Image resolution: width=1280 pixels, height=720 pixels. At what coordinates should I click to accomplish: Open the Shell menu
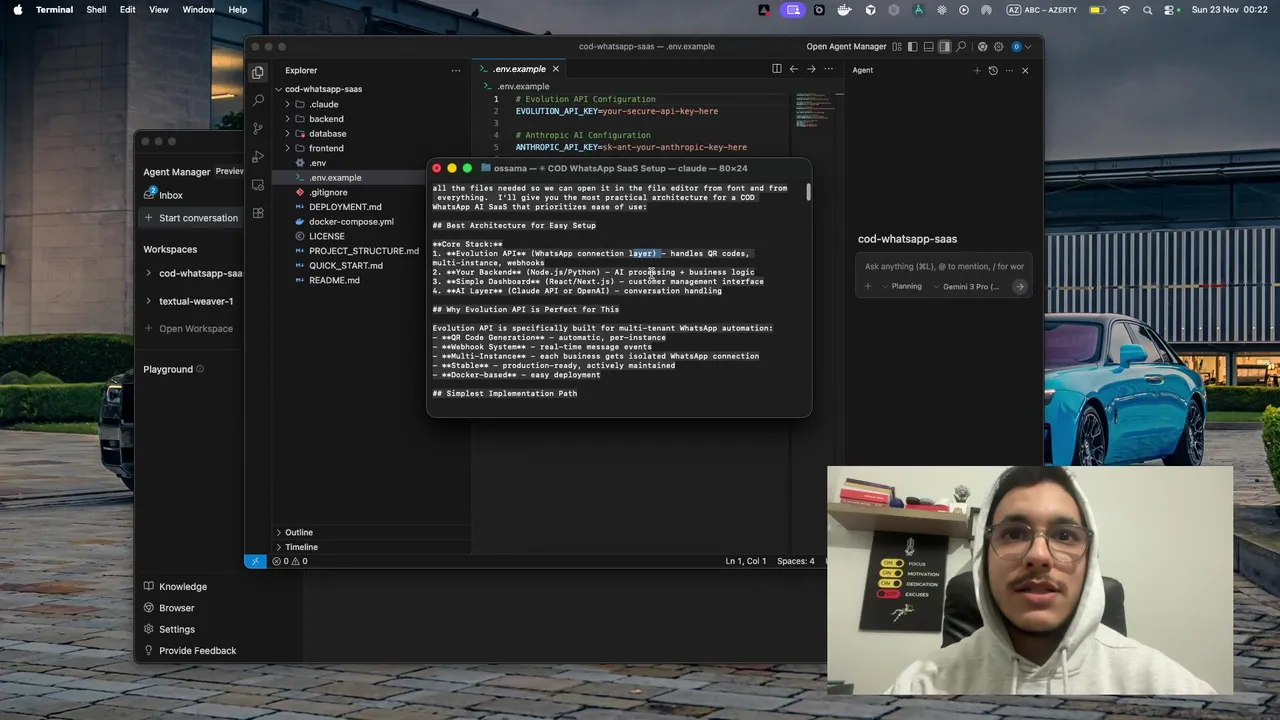coord(96,10)
